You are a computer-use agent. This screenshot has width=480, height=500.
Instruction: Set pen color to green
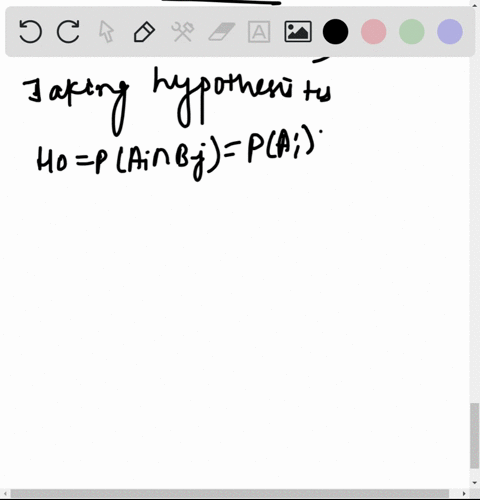[x=412, y=32]
